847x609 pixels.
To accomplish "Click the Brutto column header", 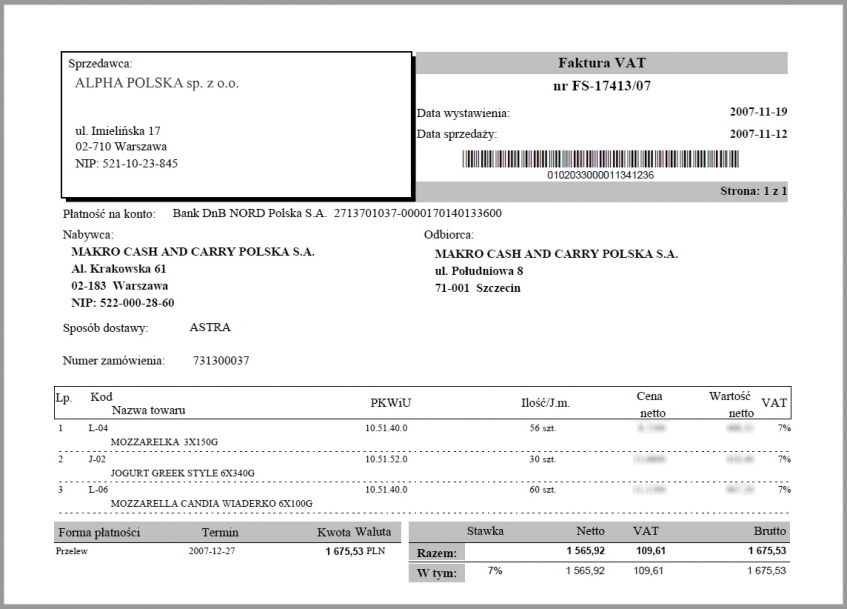I will pyautogui.click(x=770, y=531).
